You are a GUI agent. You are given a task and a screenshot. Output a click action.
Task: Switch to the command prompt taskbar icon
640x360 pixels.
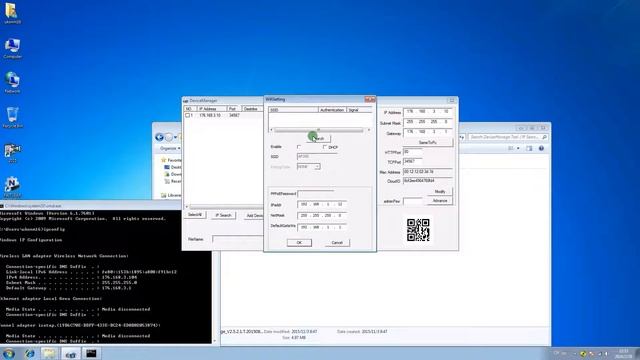(x=91, y=353)
